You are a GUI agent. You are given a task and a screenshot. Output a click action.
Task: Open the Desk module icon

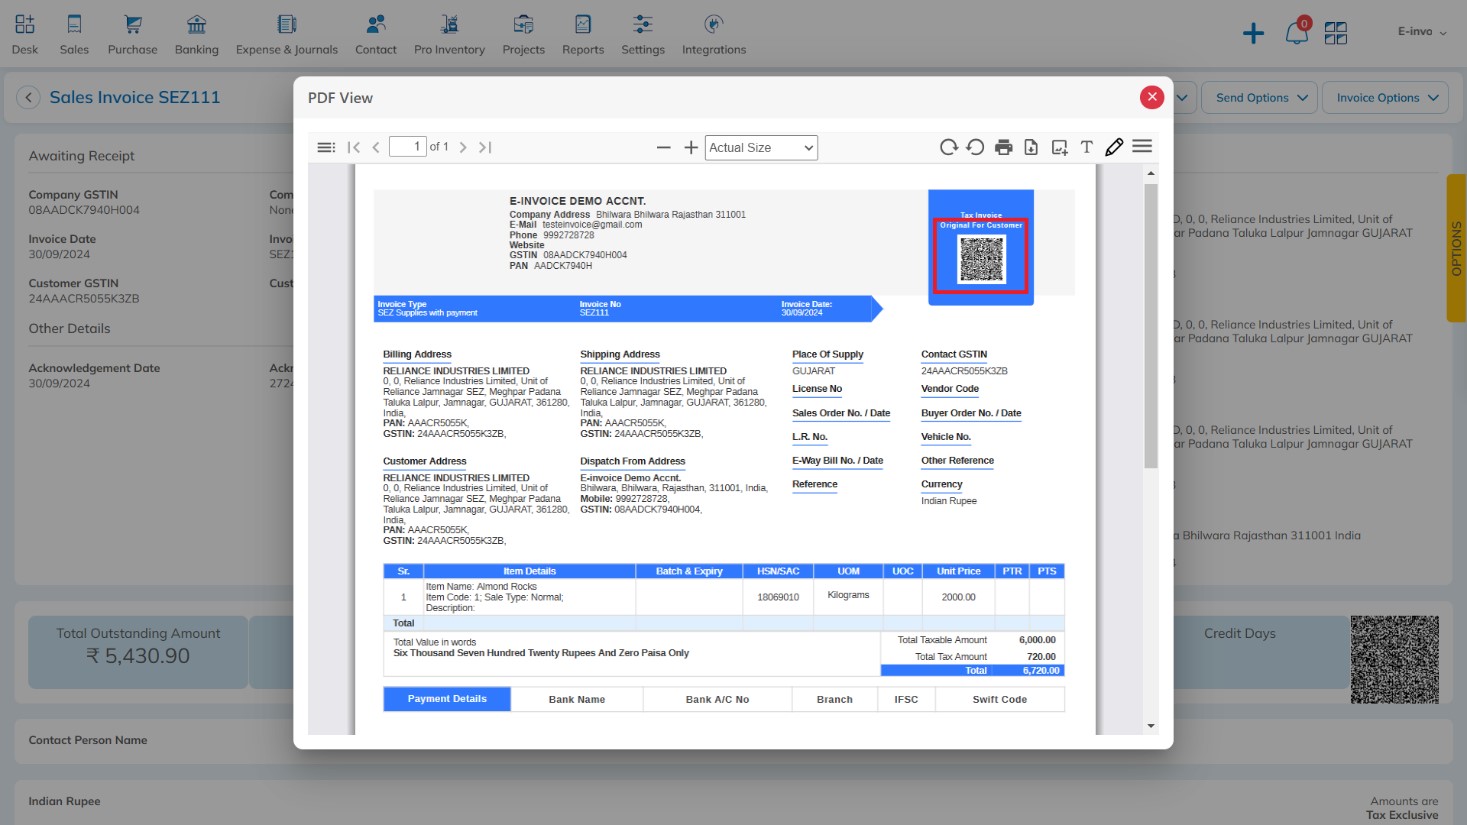click(x=25, y=34)
